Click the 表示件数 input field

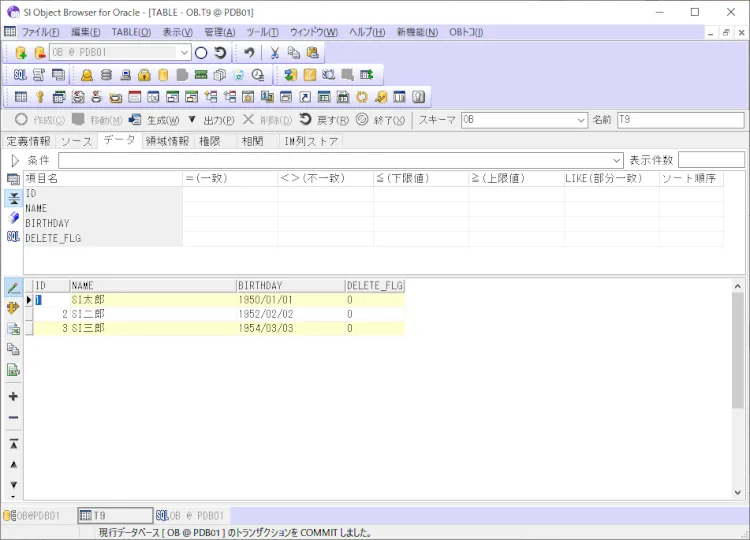(710, 161)
